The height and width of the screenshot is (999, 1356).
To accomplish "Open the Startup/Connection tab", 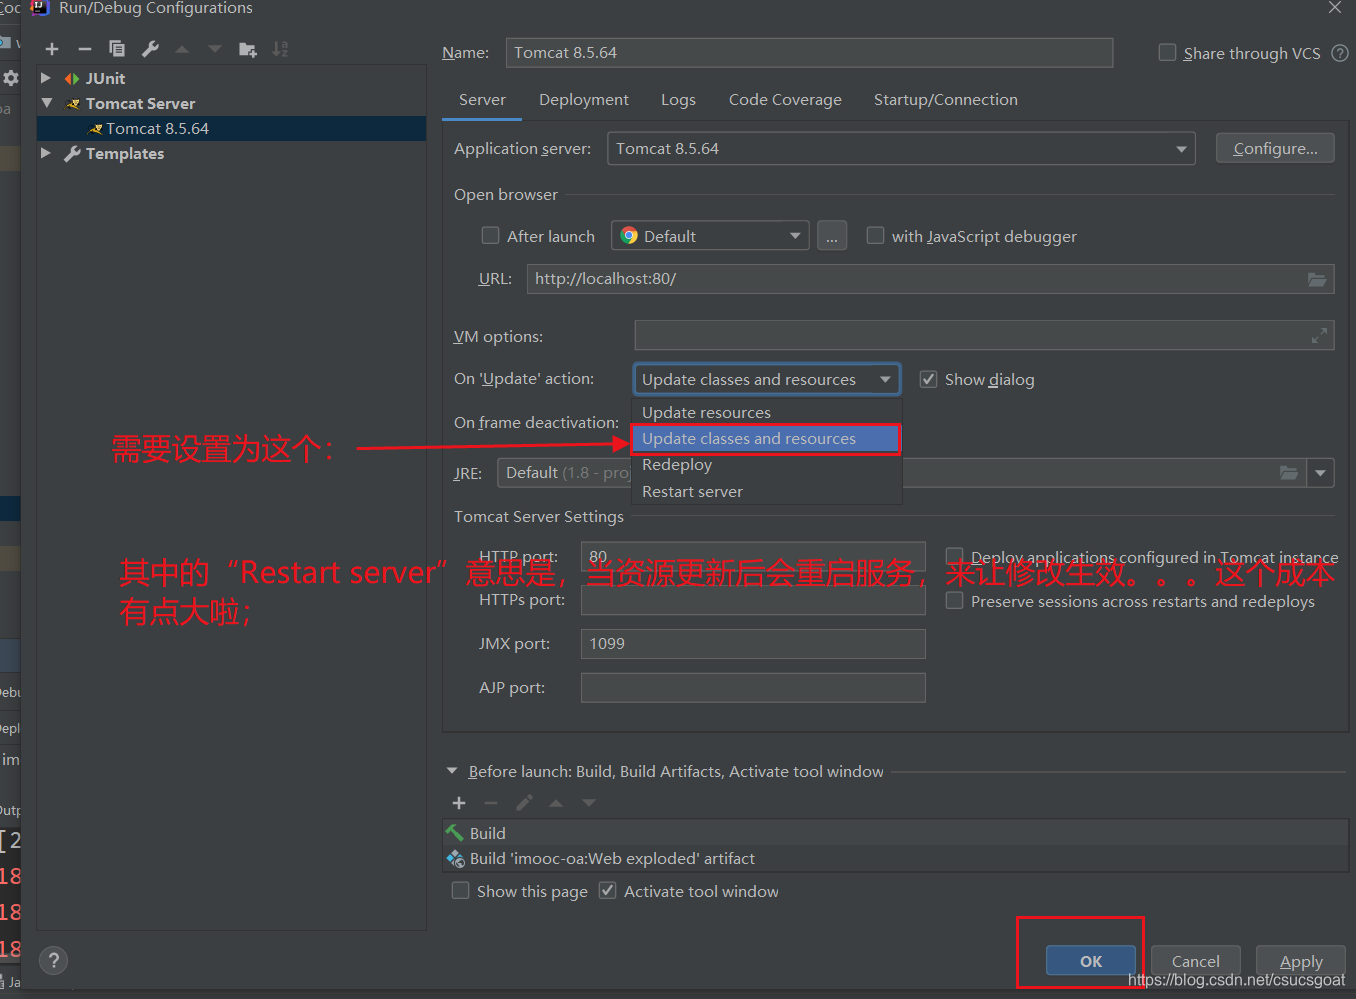I will 946,100.
